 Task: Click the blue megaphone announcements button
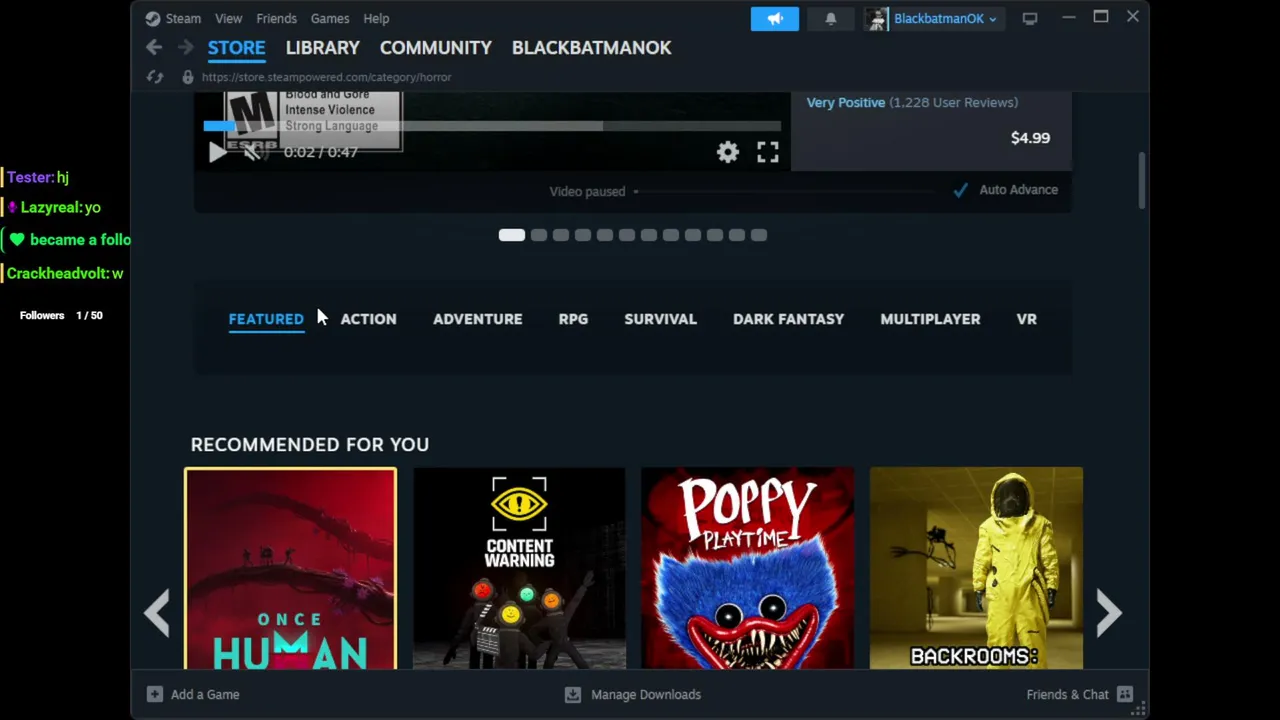tap(775, 18)
